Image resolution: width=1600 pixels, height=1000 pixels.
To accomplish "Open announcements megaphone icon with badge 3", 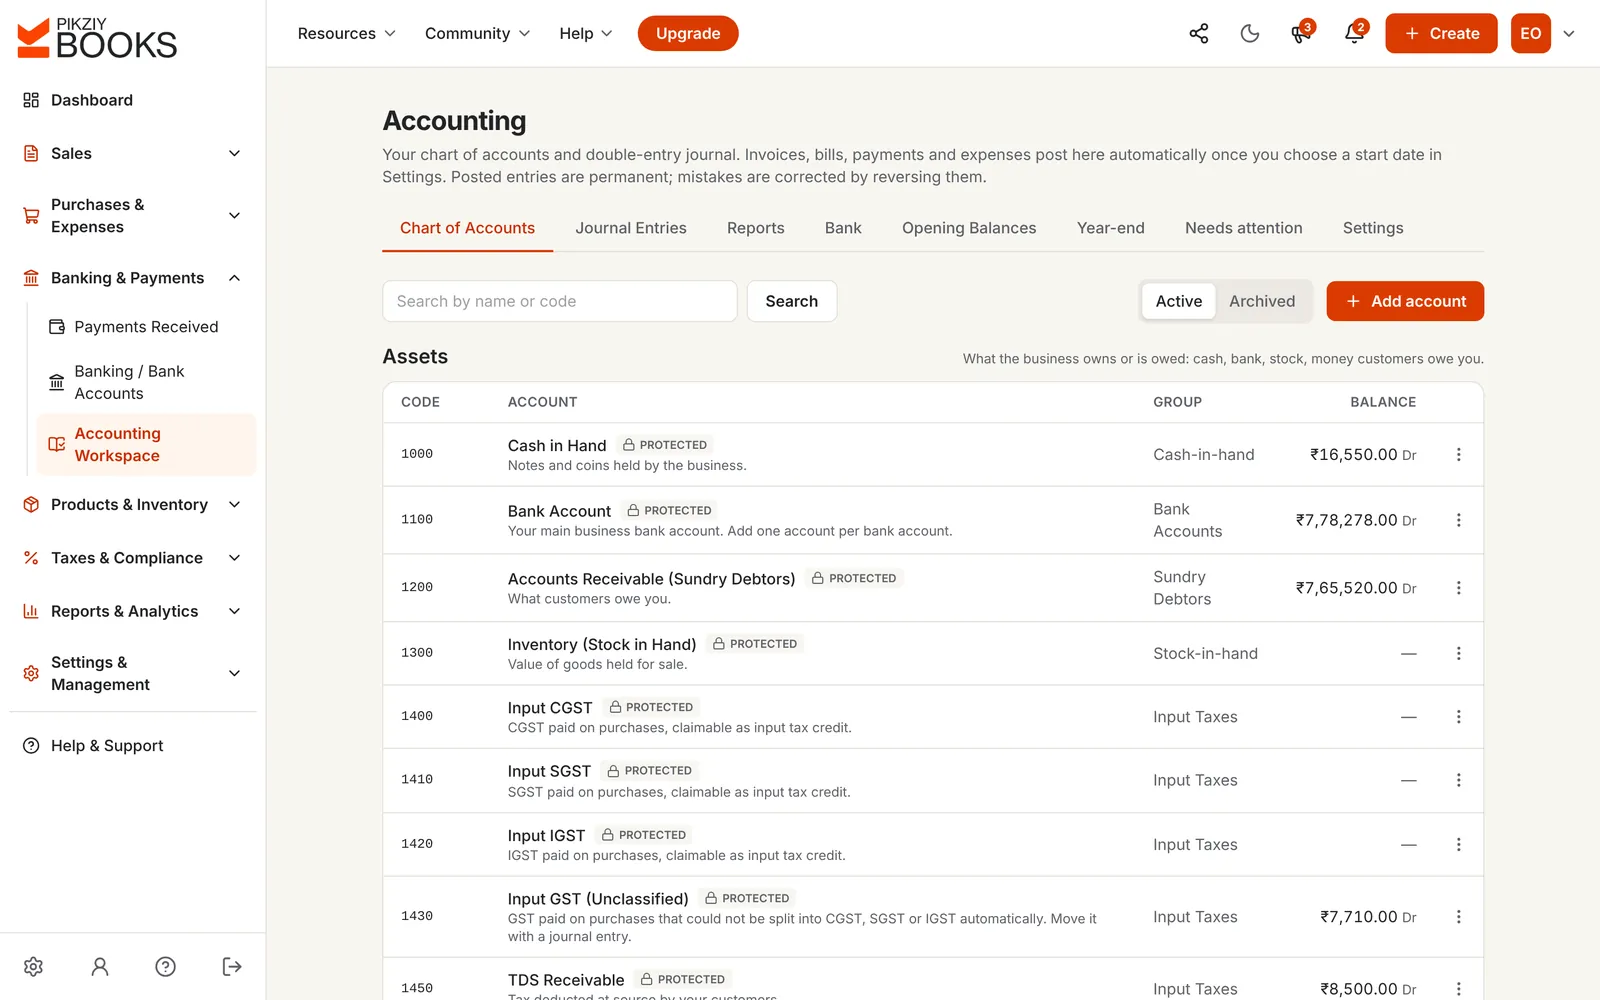I will tap(1301, 33).
